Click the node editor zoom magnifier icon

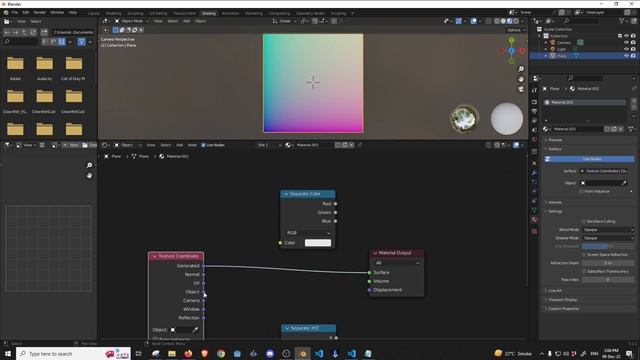[89, 165]
